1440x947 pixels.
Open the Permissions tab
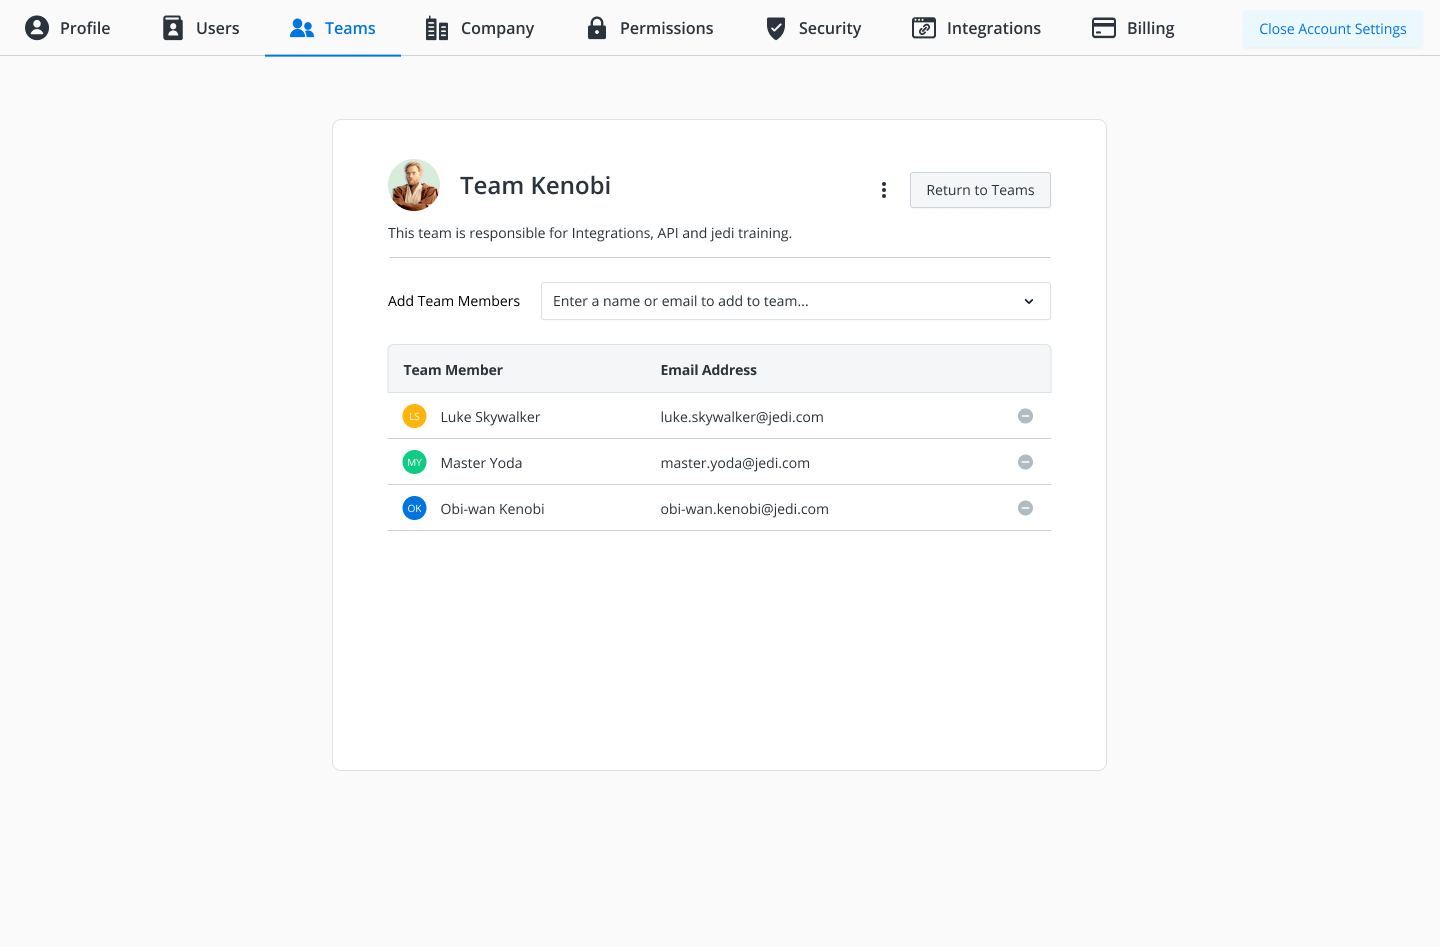click(x=650, y=28)
